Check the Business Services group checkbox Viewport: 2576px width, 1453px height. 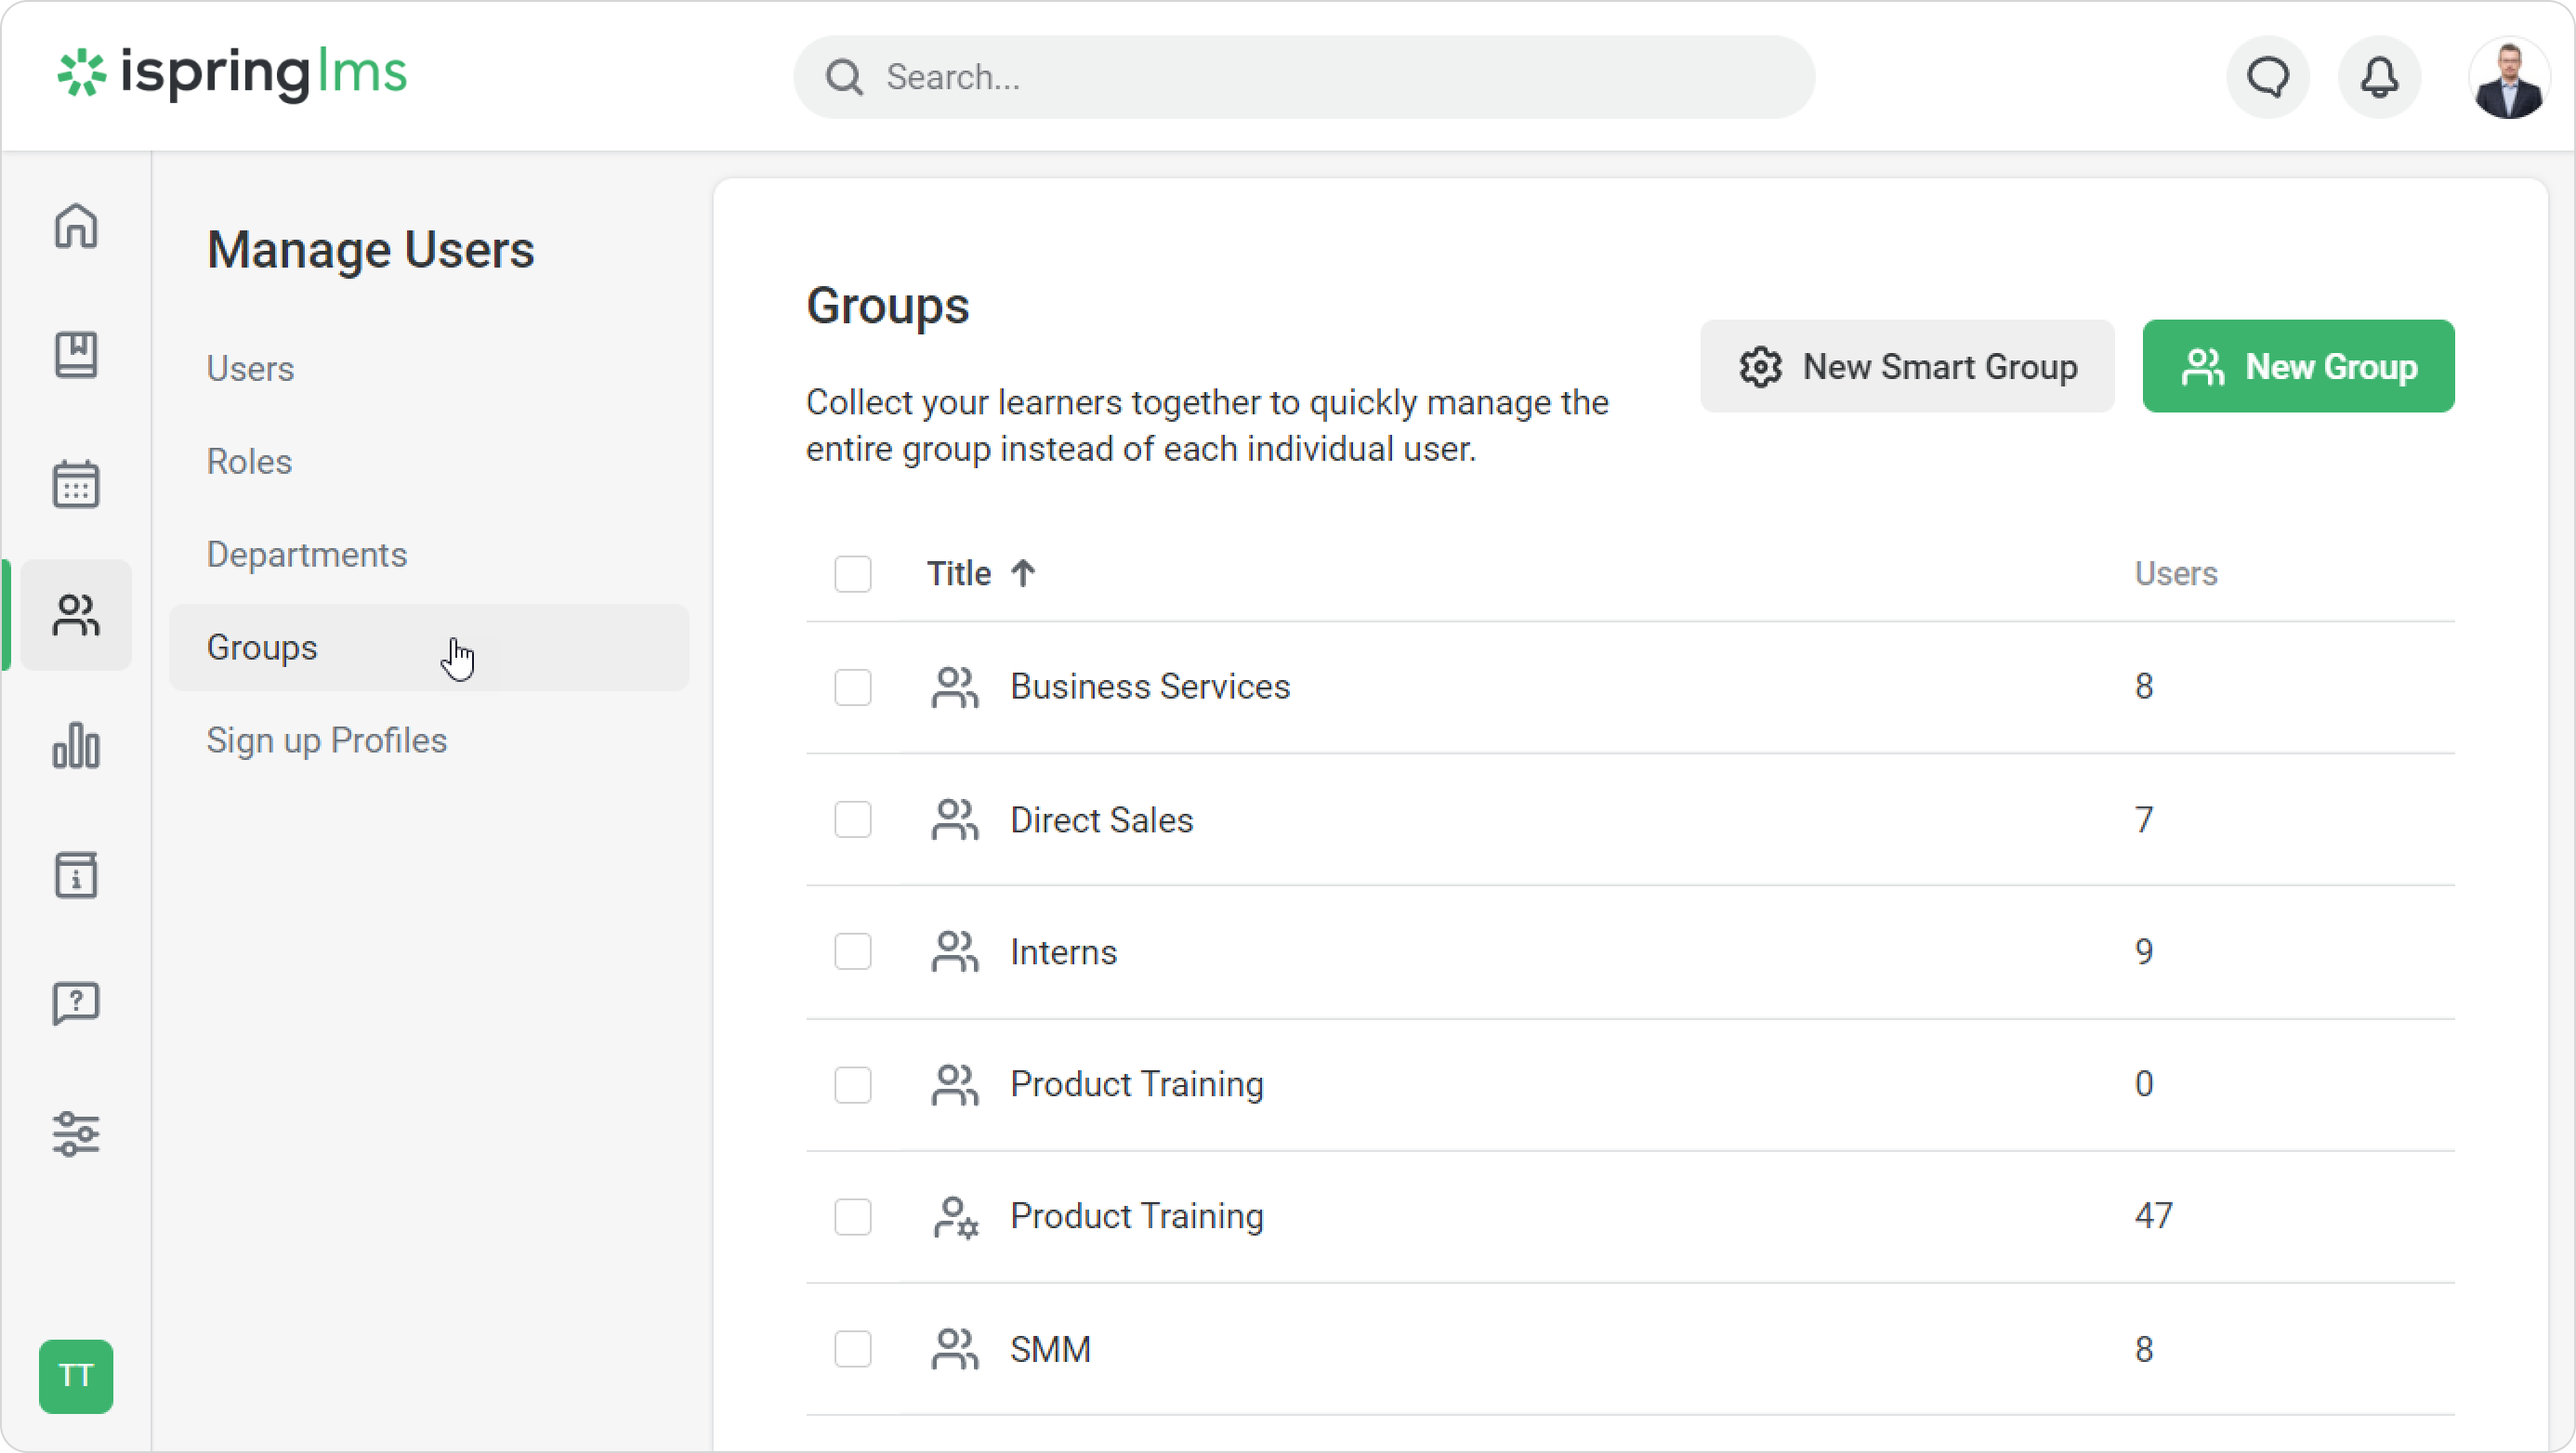pyautogui.click(x=852, y=687)
